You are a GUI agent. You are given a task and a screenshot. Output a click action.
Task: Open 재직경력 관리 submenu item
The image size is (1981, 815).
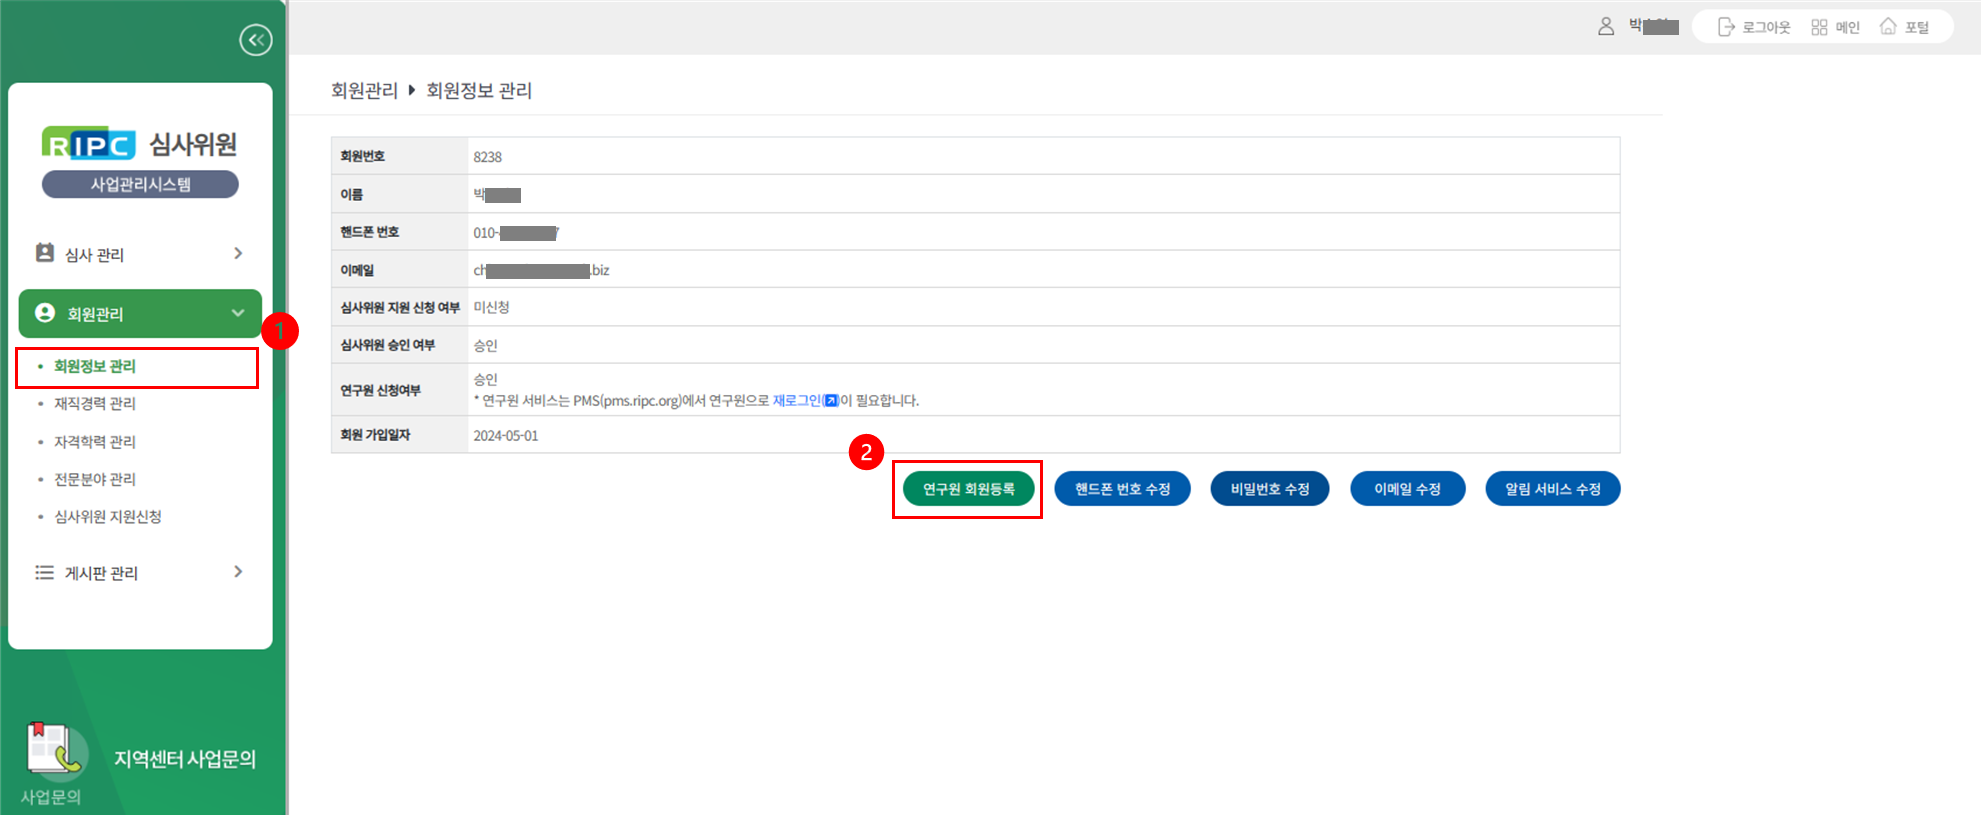click(95, 404)
